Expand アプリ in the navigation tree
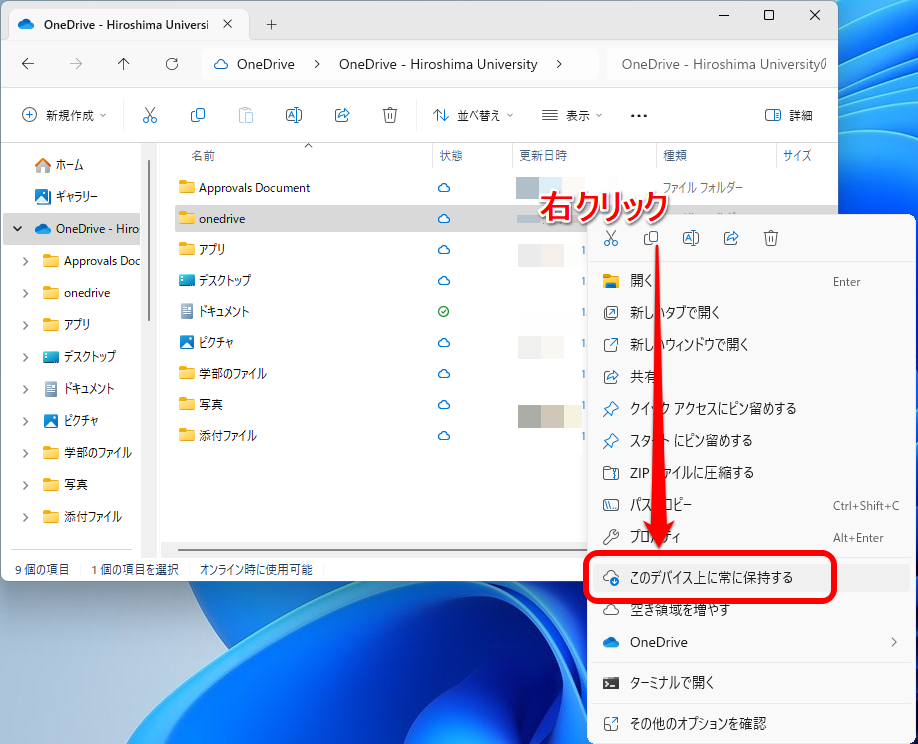Screen dimensions: 918x744 pyautogui.click(x=25, y=325)
